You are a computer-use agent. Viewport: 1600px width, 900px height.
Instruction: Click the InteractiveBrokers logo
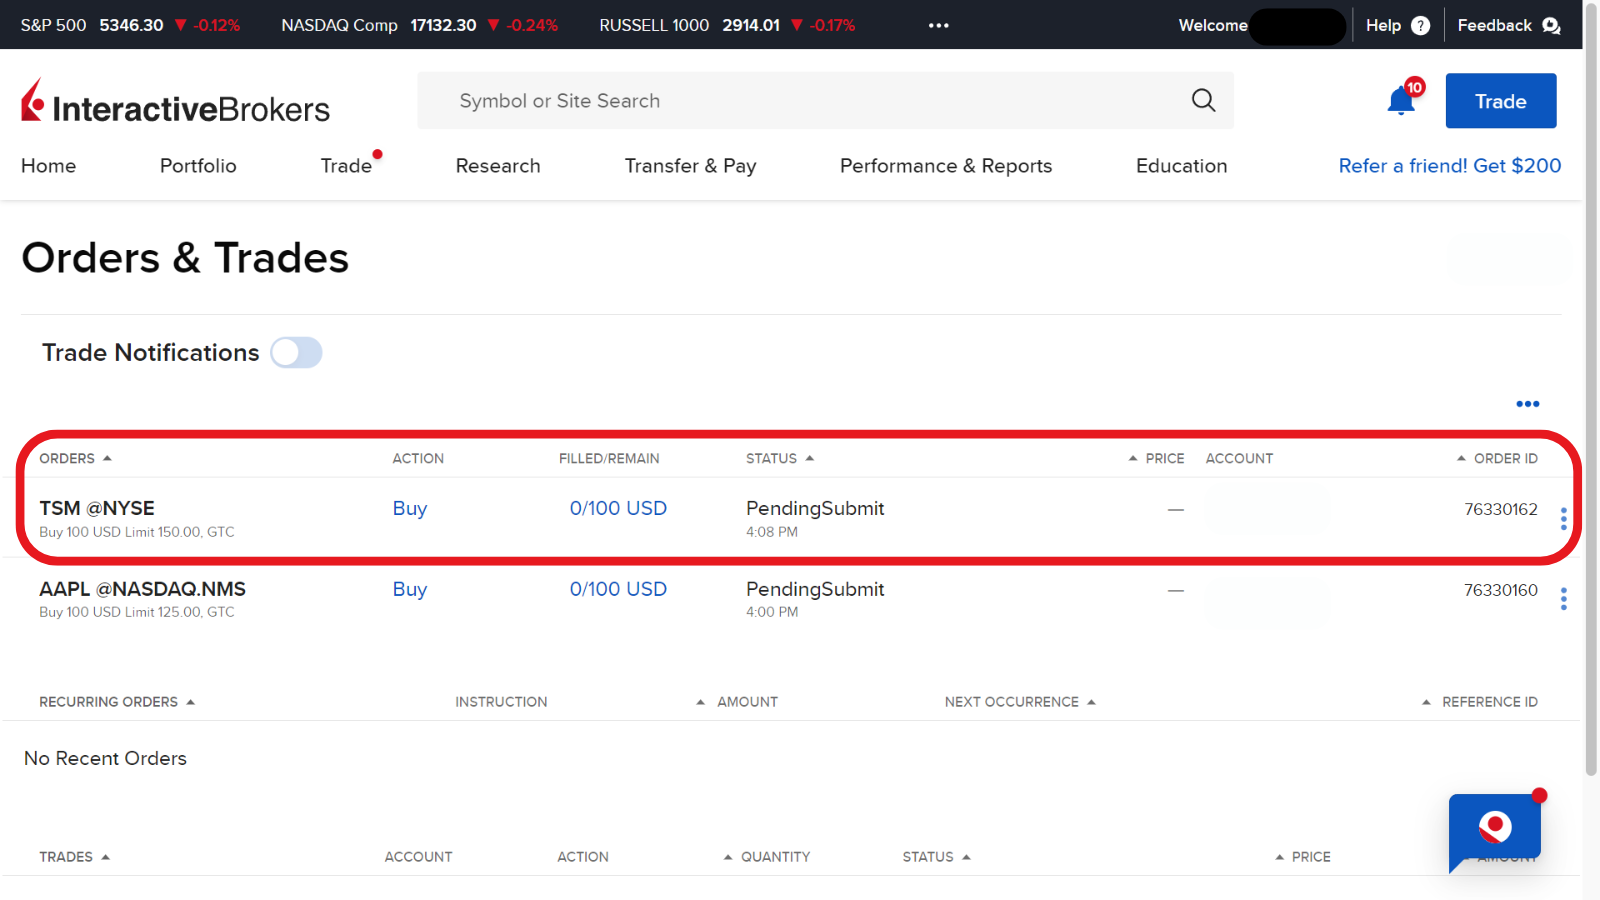[175, 103]
